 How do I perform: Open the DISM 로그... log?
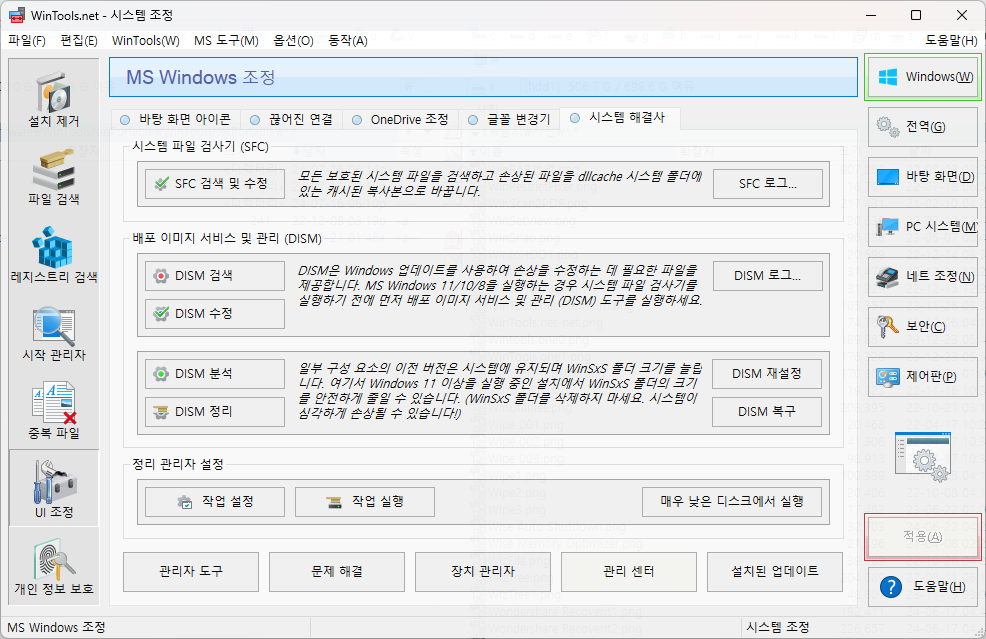point(768,275)
